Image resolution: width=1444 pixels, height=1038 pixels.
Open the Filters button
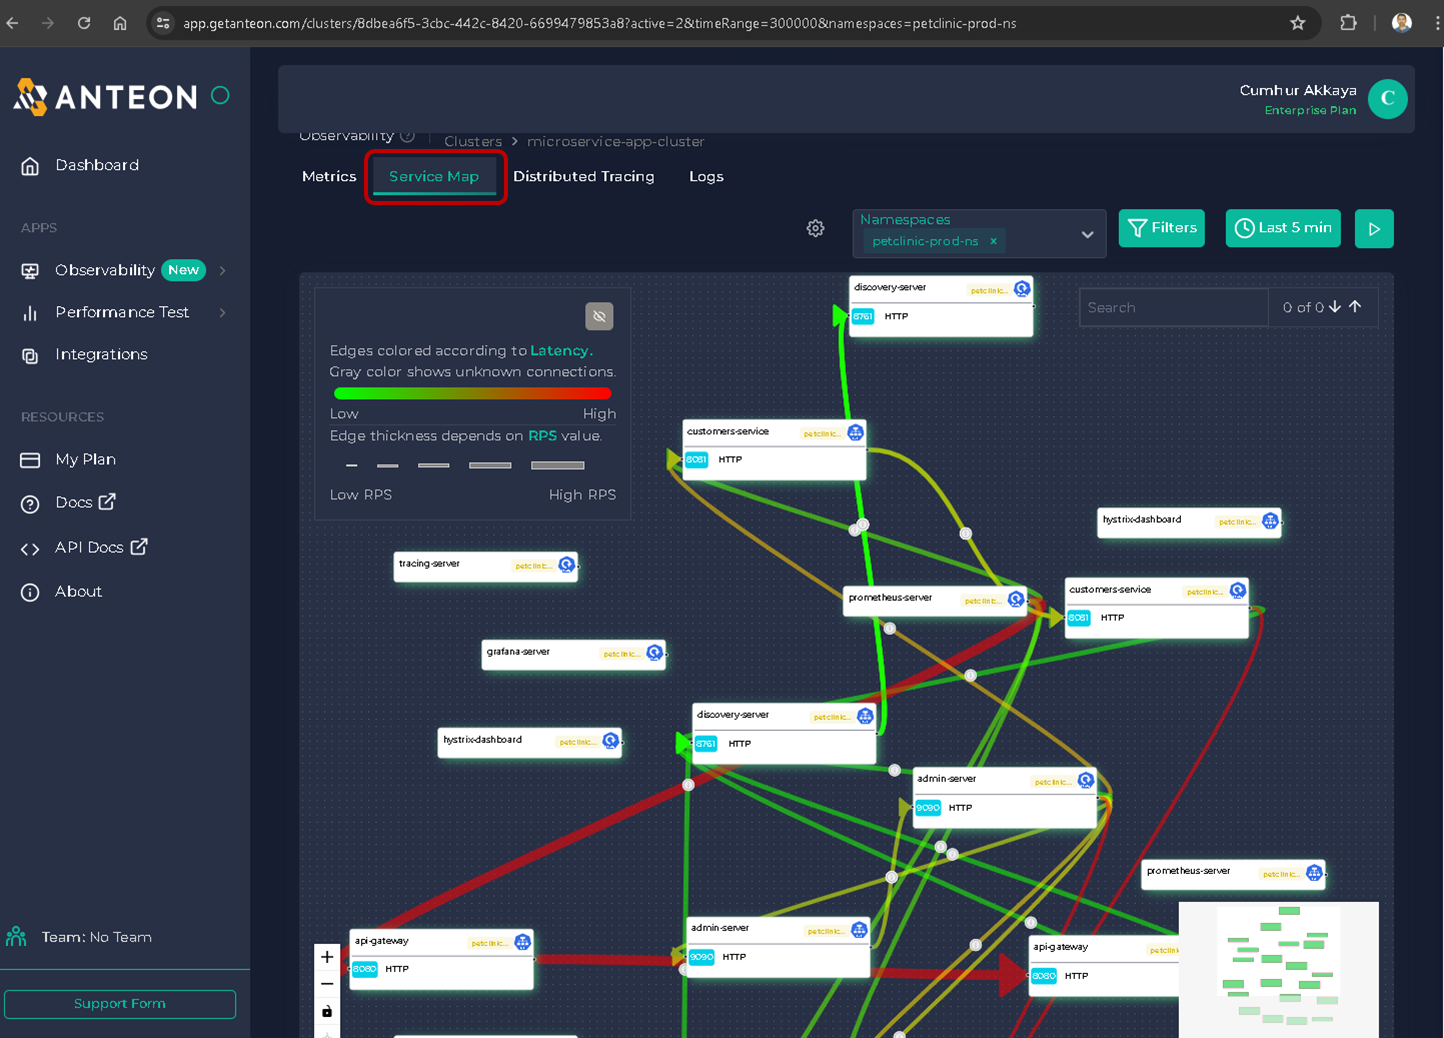coord(1162,228)
